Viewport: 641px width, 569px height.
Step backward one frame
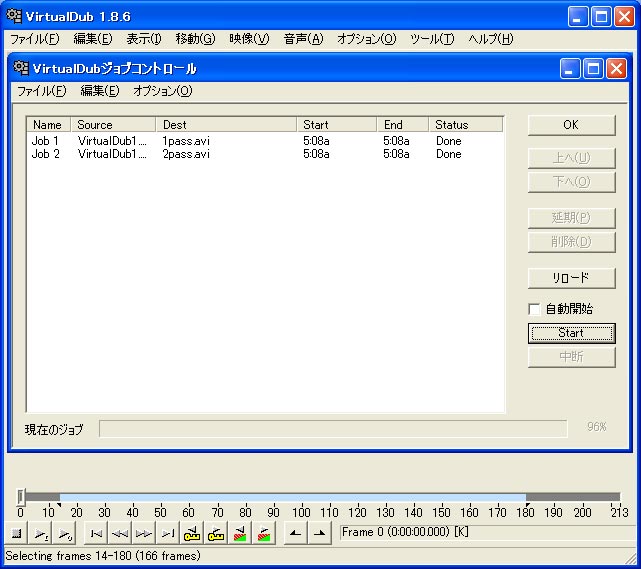[x=120, y=533]
